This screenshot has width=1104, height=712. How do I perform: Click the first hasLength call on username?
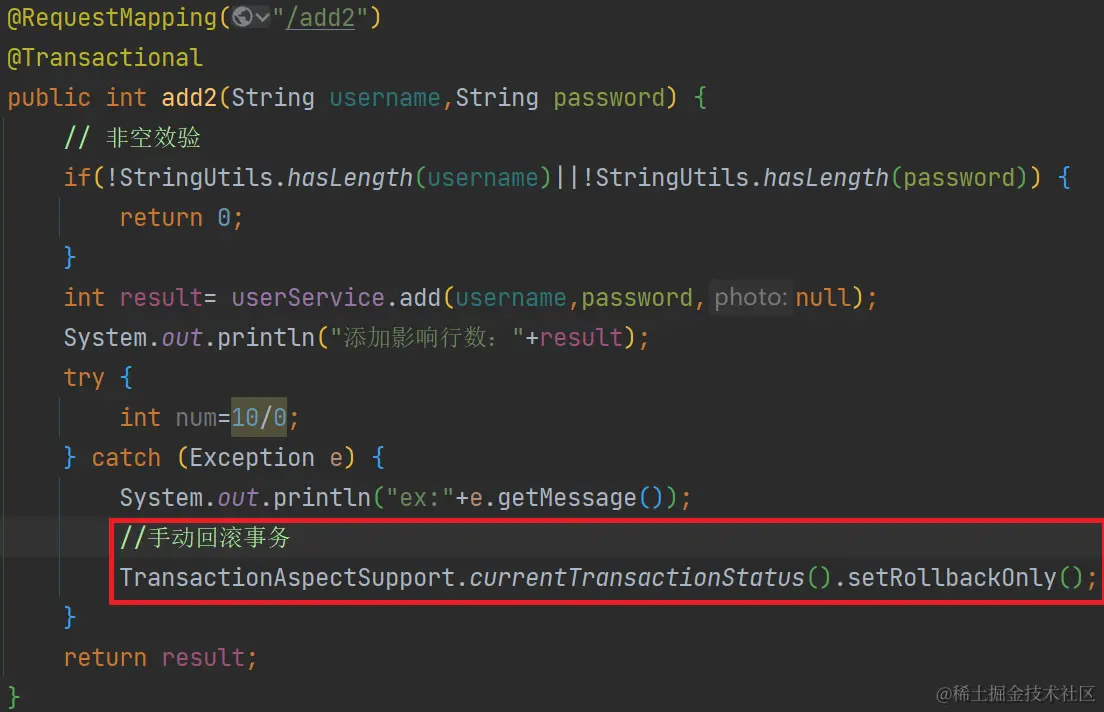[349, 177]
